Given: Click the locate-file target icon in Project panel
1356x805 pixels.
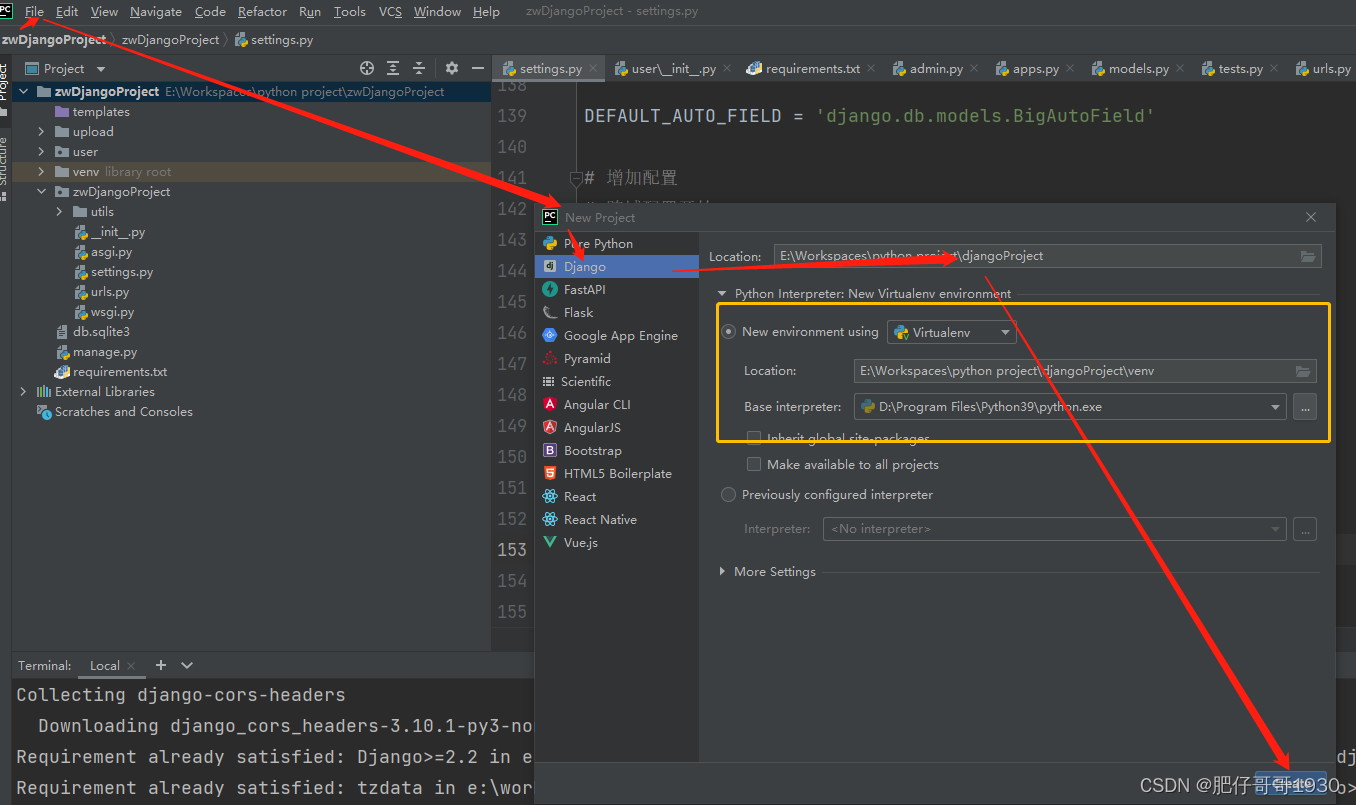Looking at the screenshot, I should pos(367,68).
